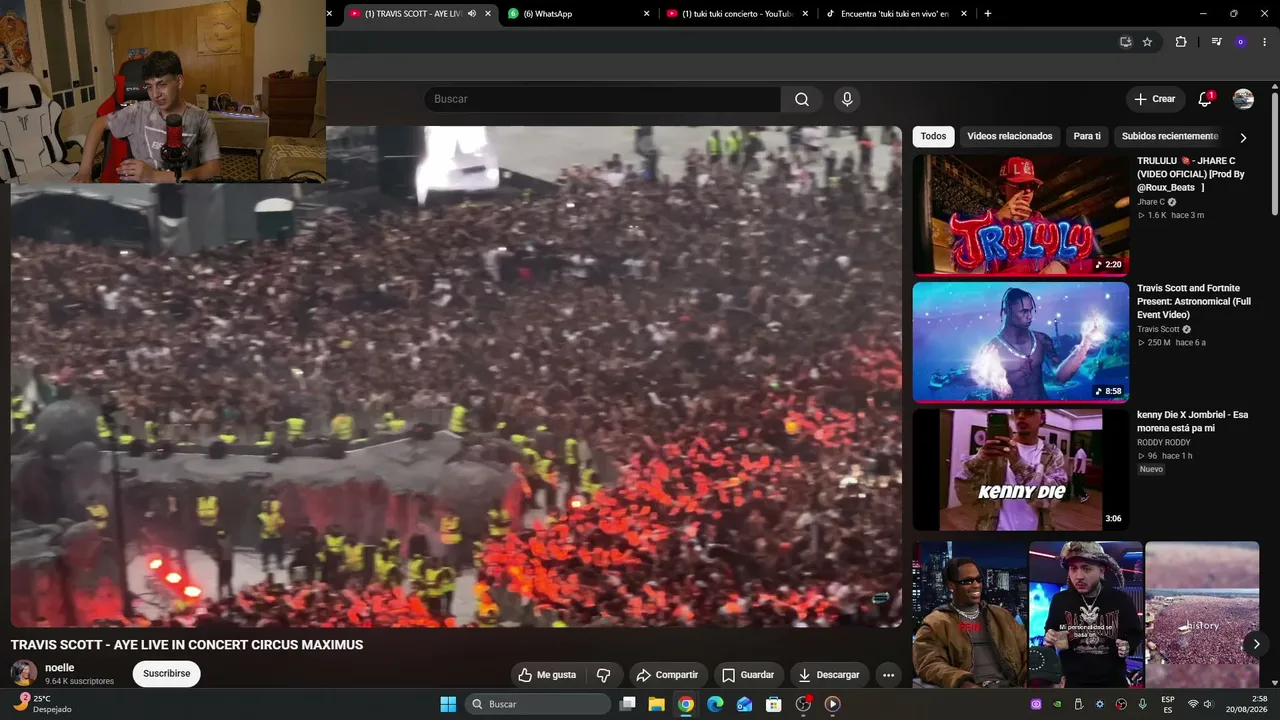Open the kenny Die X Jombriel video title
Viewport: 1280px width, 720px height.
point(1192,421)
